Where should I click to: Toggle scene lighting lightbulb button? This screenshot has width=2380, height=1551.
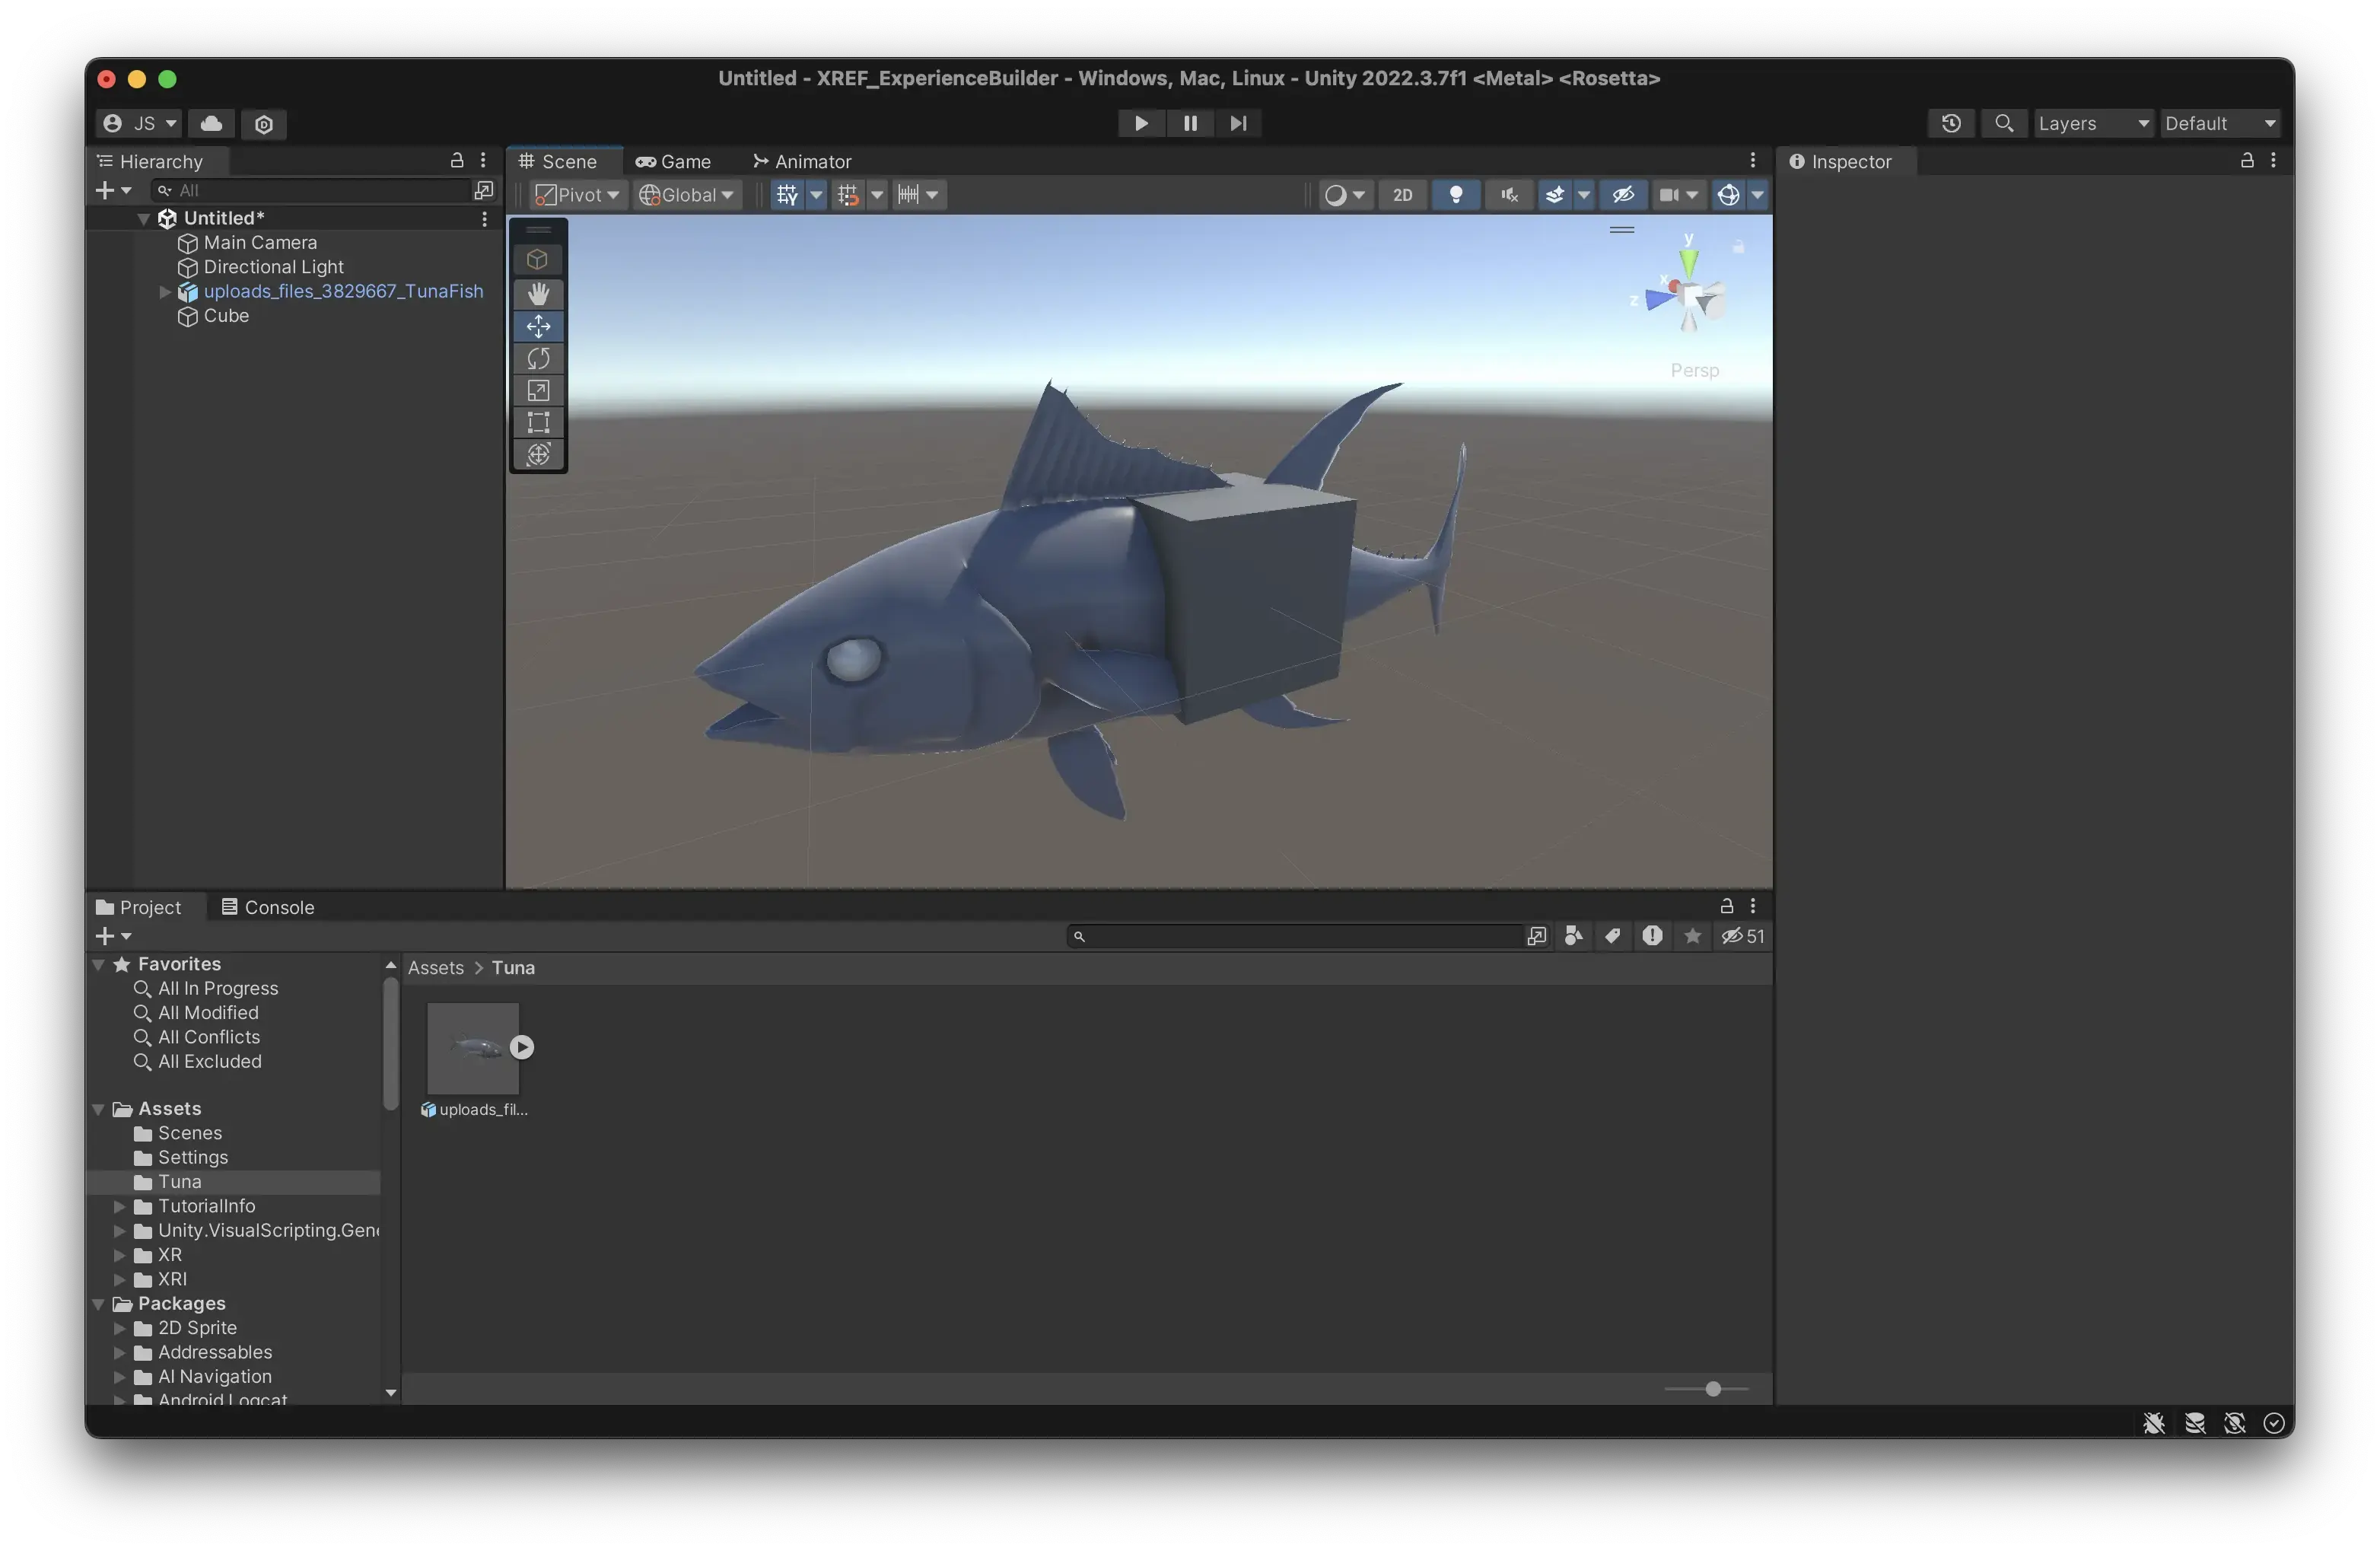(x=1455, y=195)
